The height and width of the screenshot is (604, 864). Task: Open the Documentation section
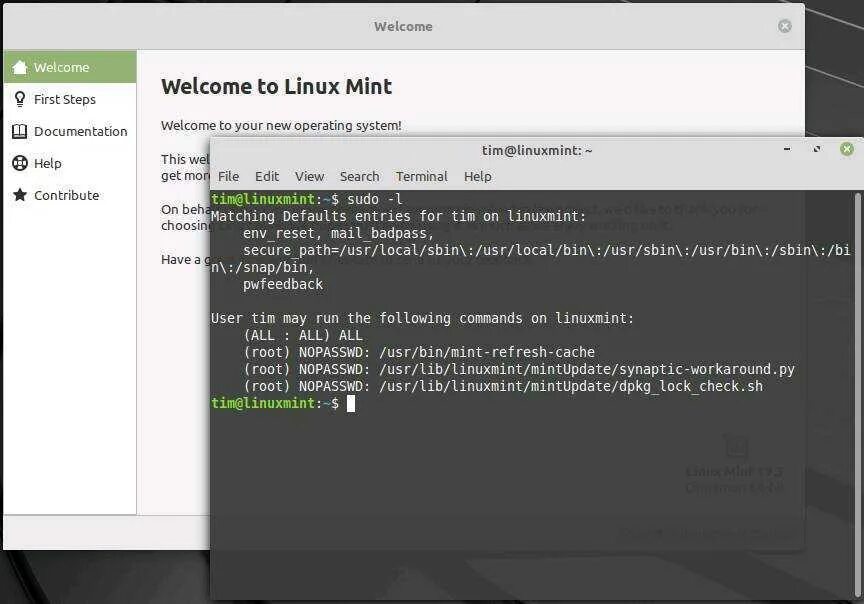[70, 131]
